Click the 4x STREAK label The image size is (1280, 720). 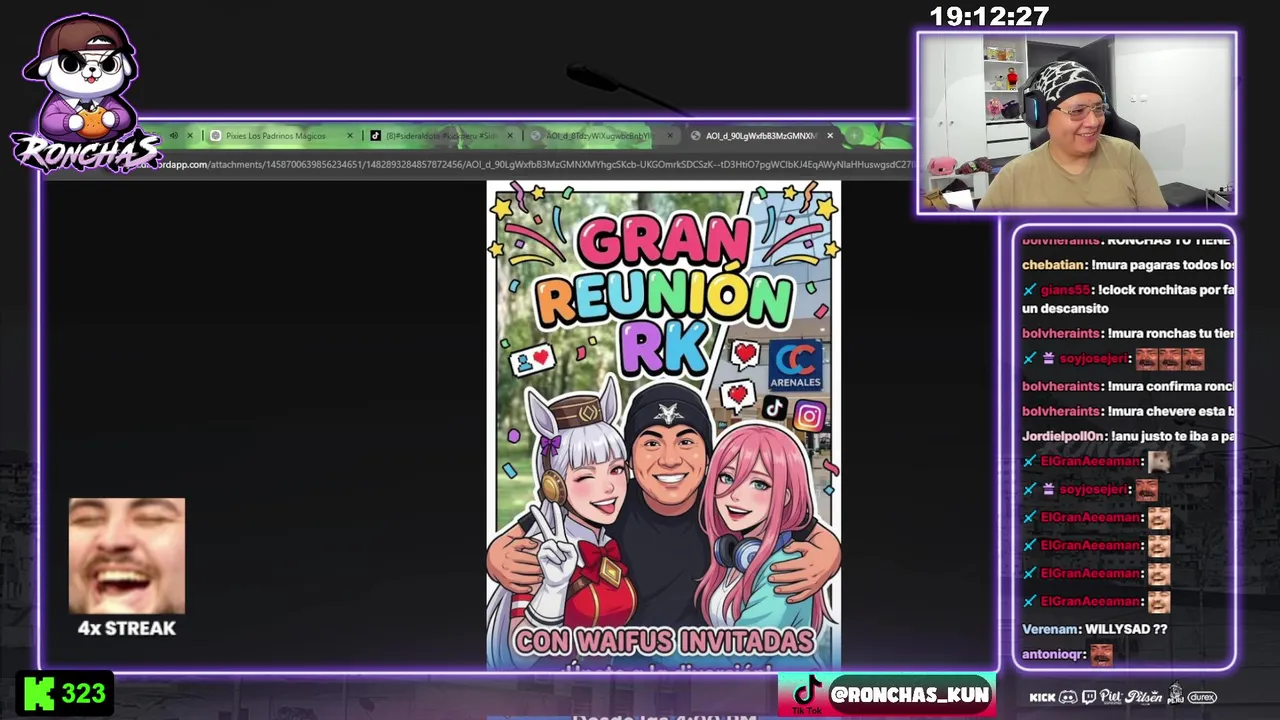click(x=127, y=628)
